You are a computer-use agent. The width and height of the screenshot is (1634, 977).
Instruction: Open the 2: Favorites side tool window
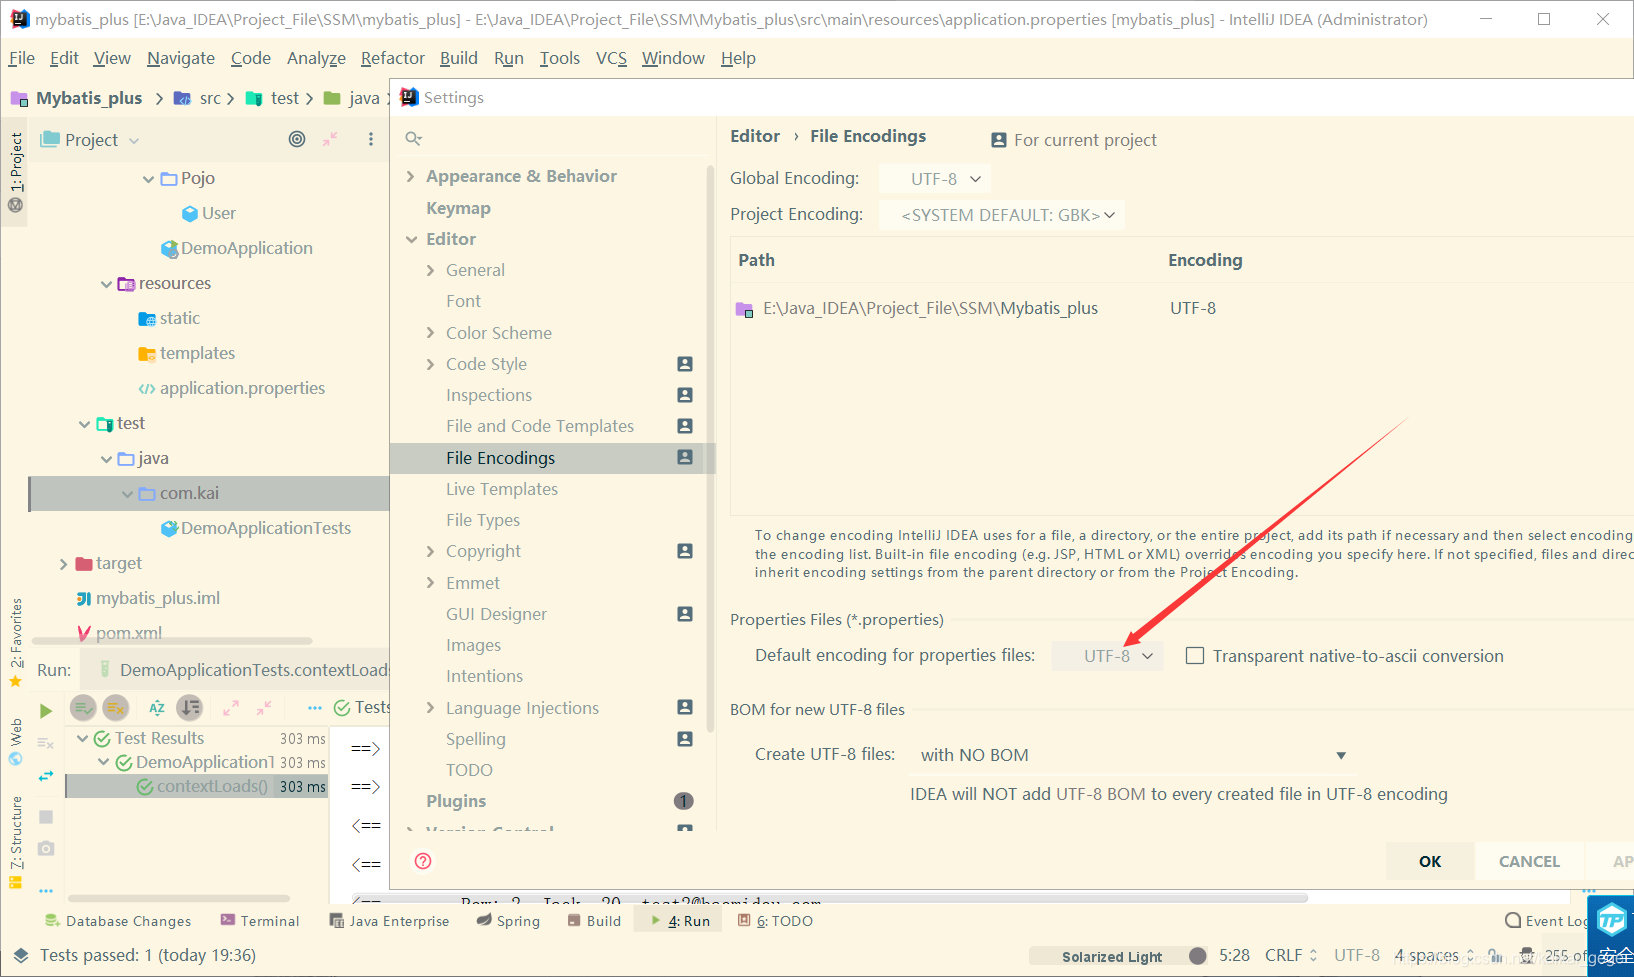(15, 633)
